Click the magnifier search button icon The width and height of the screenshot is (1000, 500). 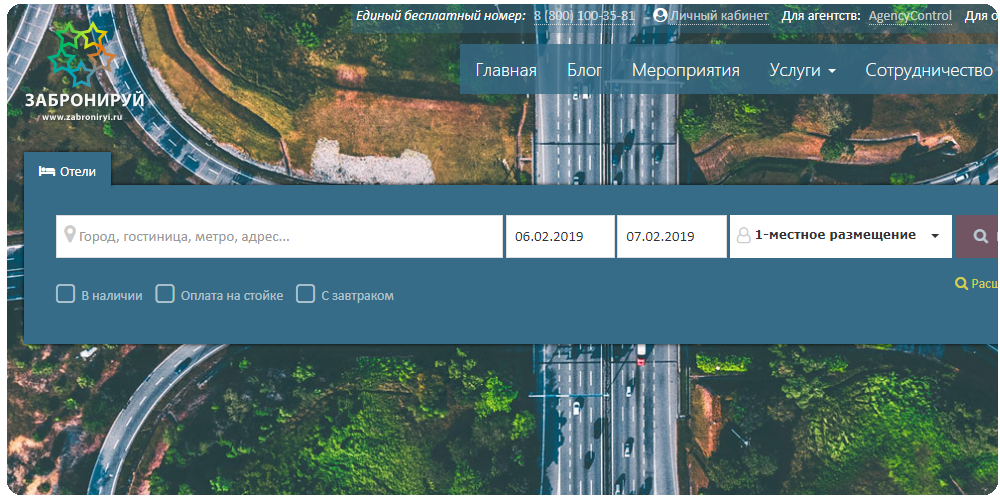(981, 237)
